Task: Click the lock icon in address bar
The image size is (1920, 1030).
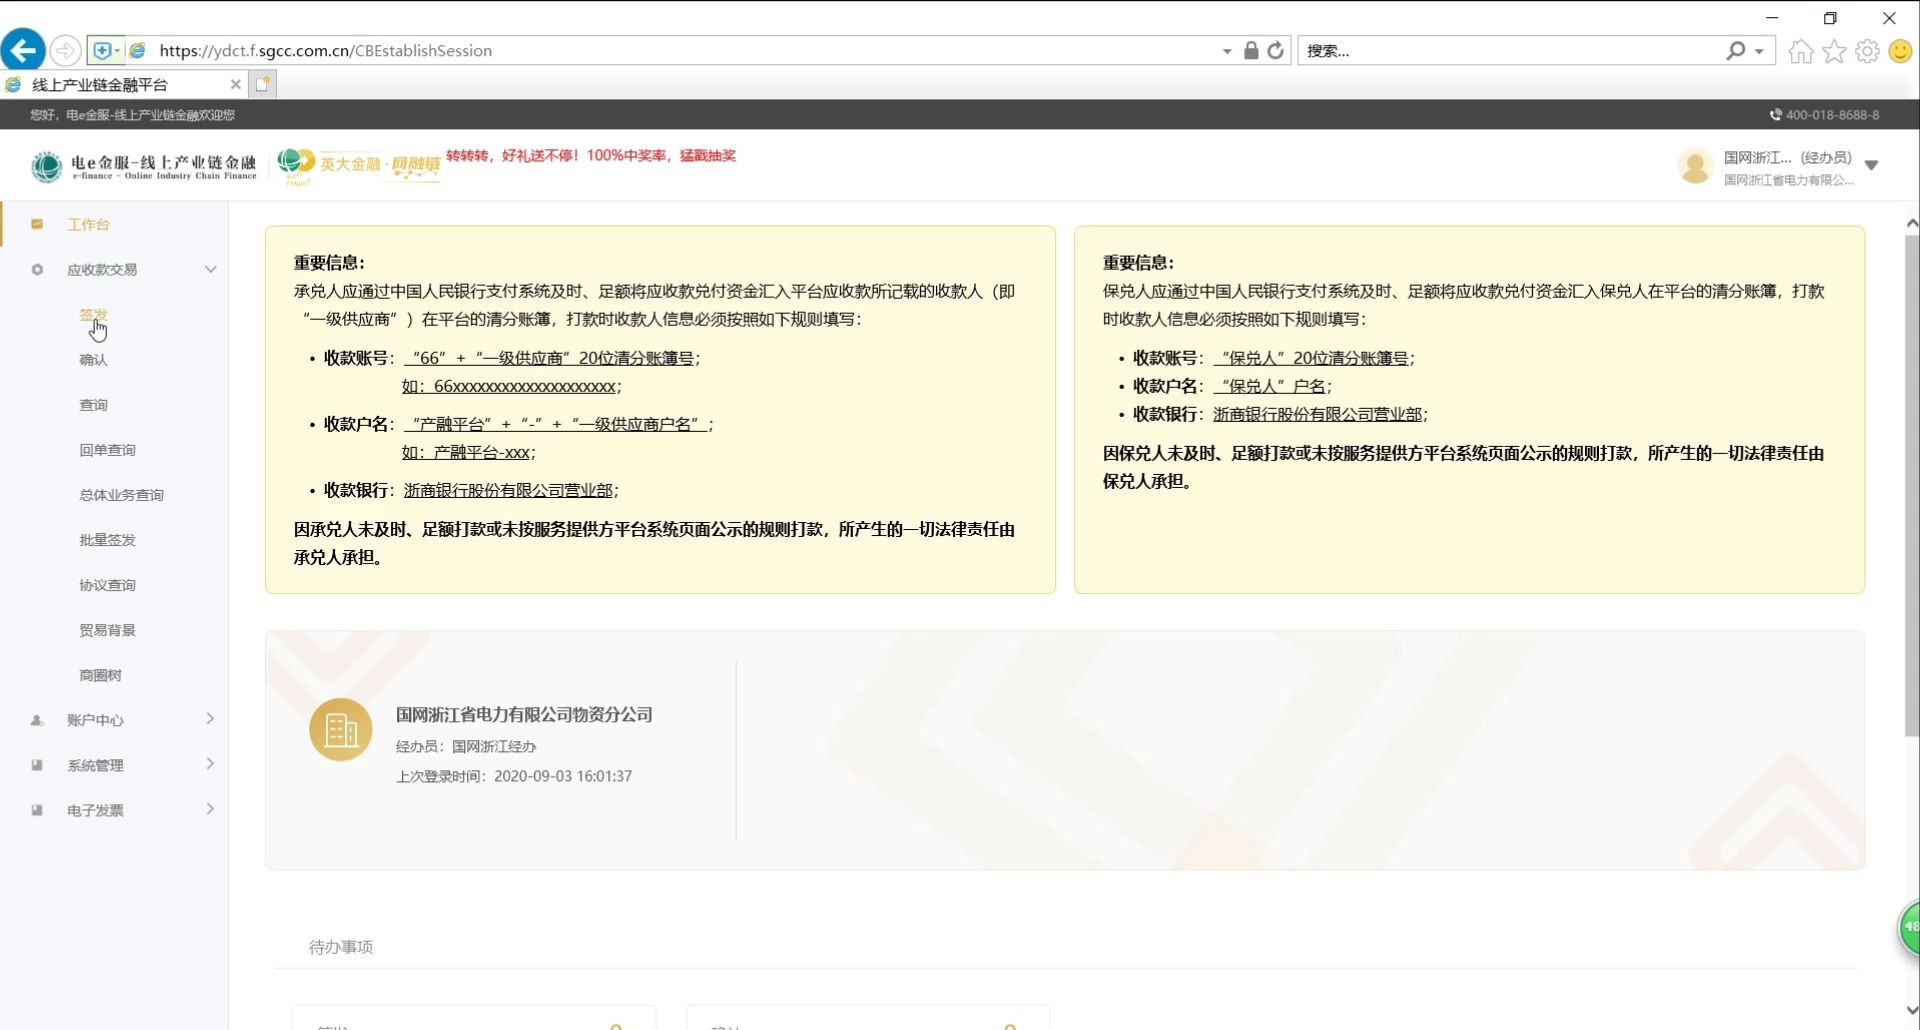Action: (x=1251, y=50)
